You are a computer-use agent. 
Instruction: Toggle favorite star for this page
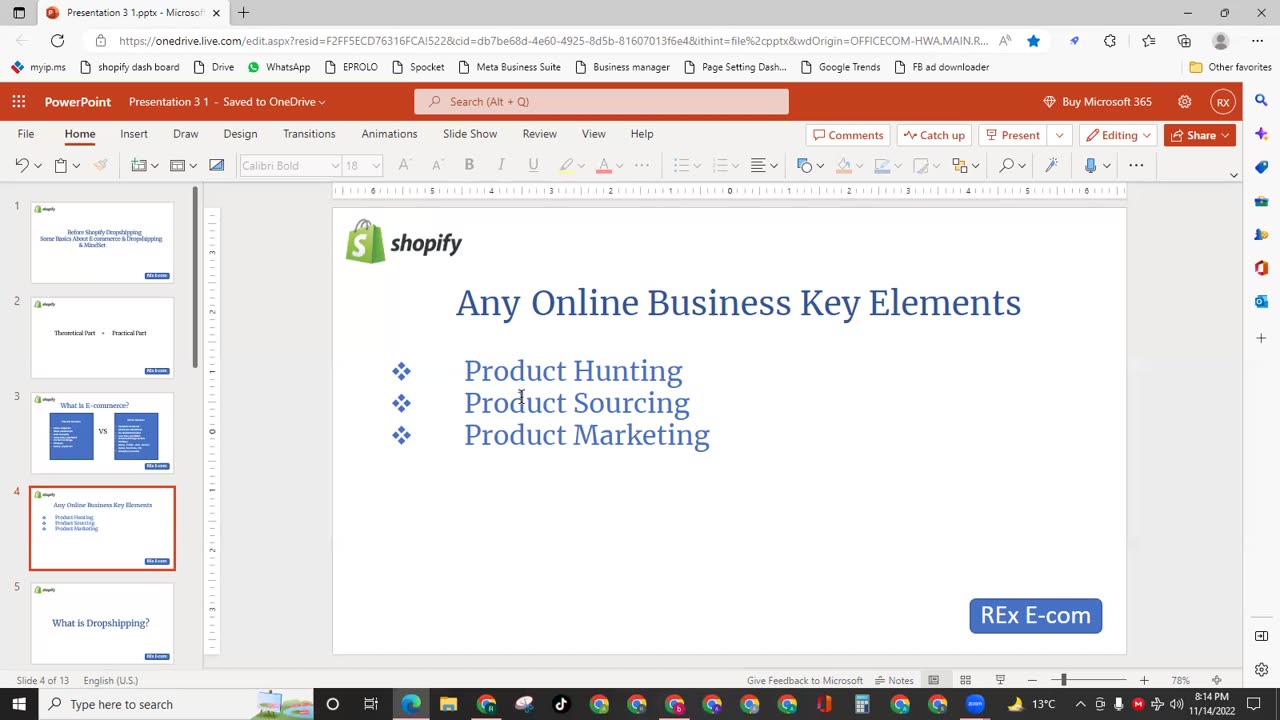pos(1033,41)
